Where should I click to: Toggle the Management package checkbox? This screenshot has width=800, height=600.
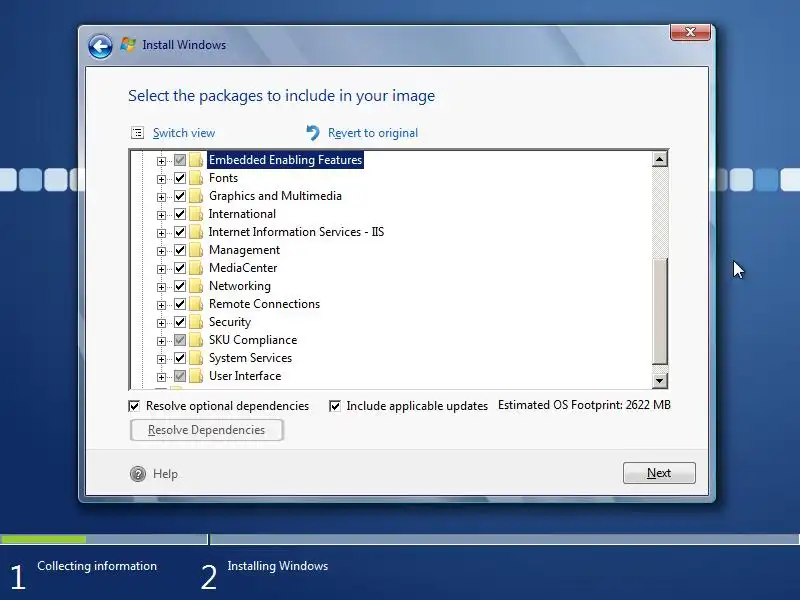180,250
